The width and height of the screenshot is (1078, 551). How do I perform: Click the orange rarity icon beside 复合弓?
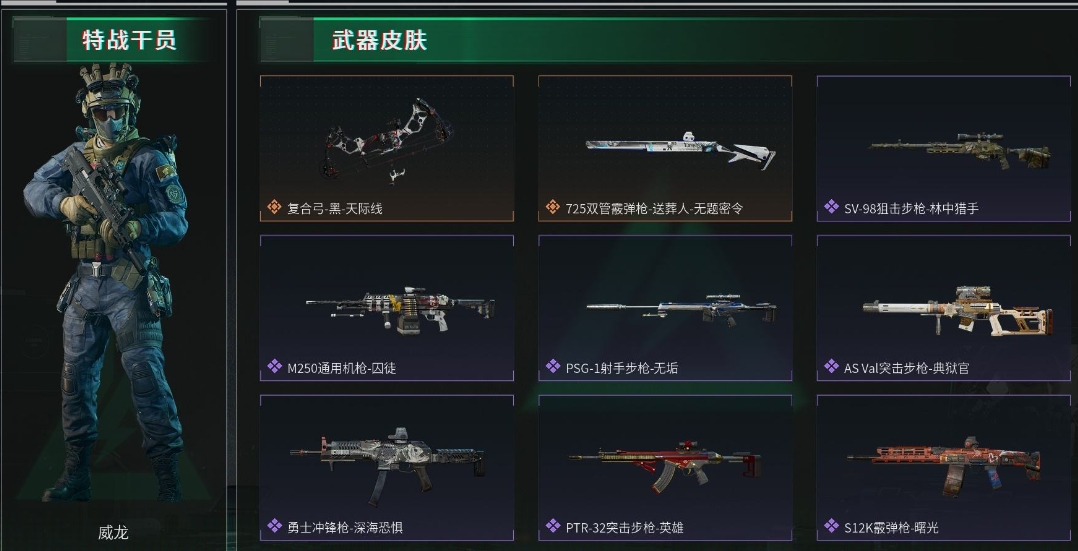pos(274,206)
